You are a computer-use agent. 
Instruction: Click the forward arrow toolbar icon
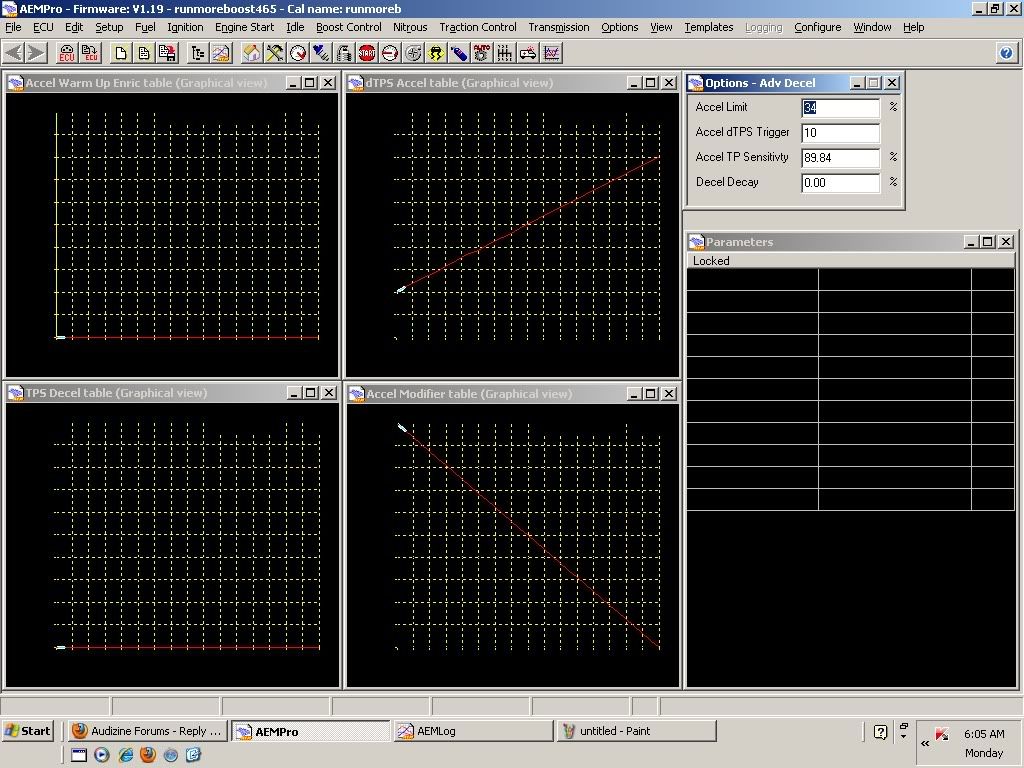click(x=37, y=53)
